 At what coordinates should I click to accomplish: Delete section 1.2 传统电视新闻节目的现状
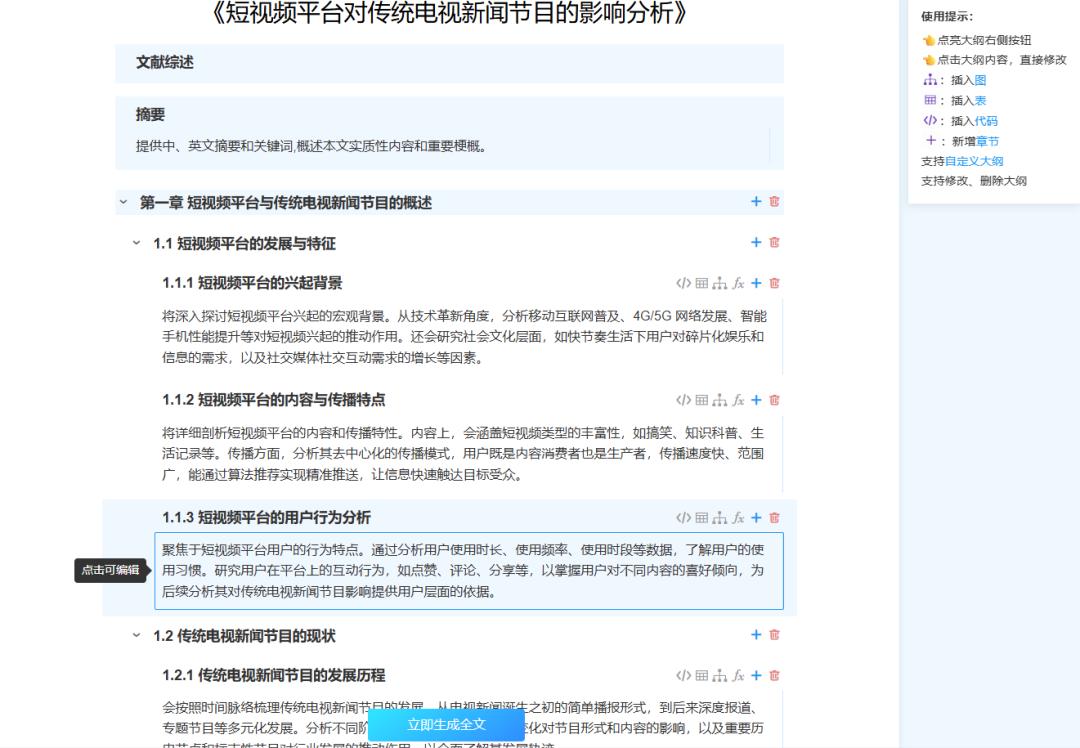point(774,635)
